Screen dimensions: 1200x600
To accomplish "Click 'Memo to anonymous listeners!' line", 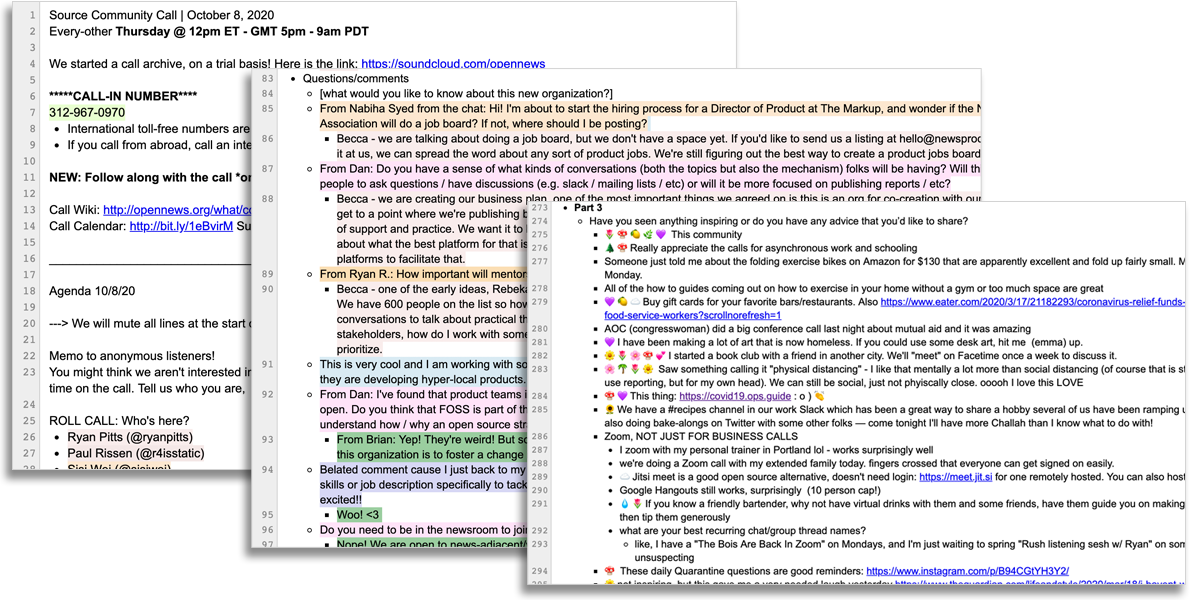I will pos(131,356).
